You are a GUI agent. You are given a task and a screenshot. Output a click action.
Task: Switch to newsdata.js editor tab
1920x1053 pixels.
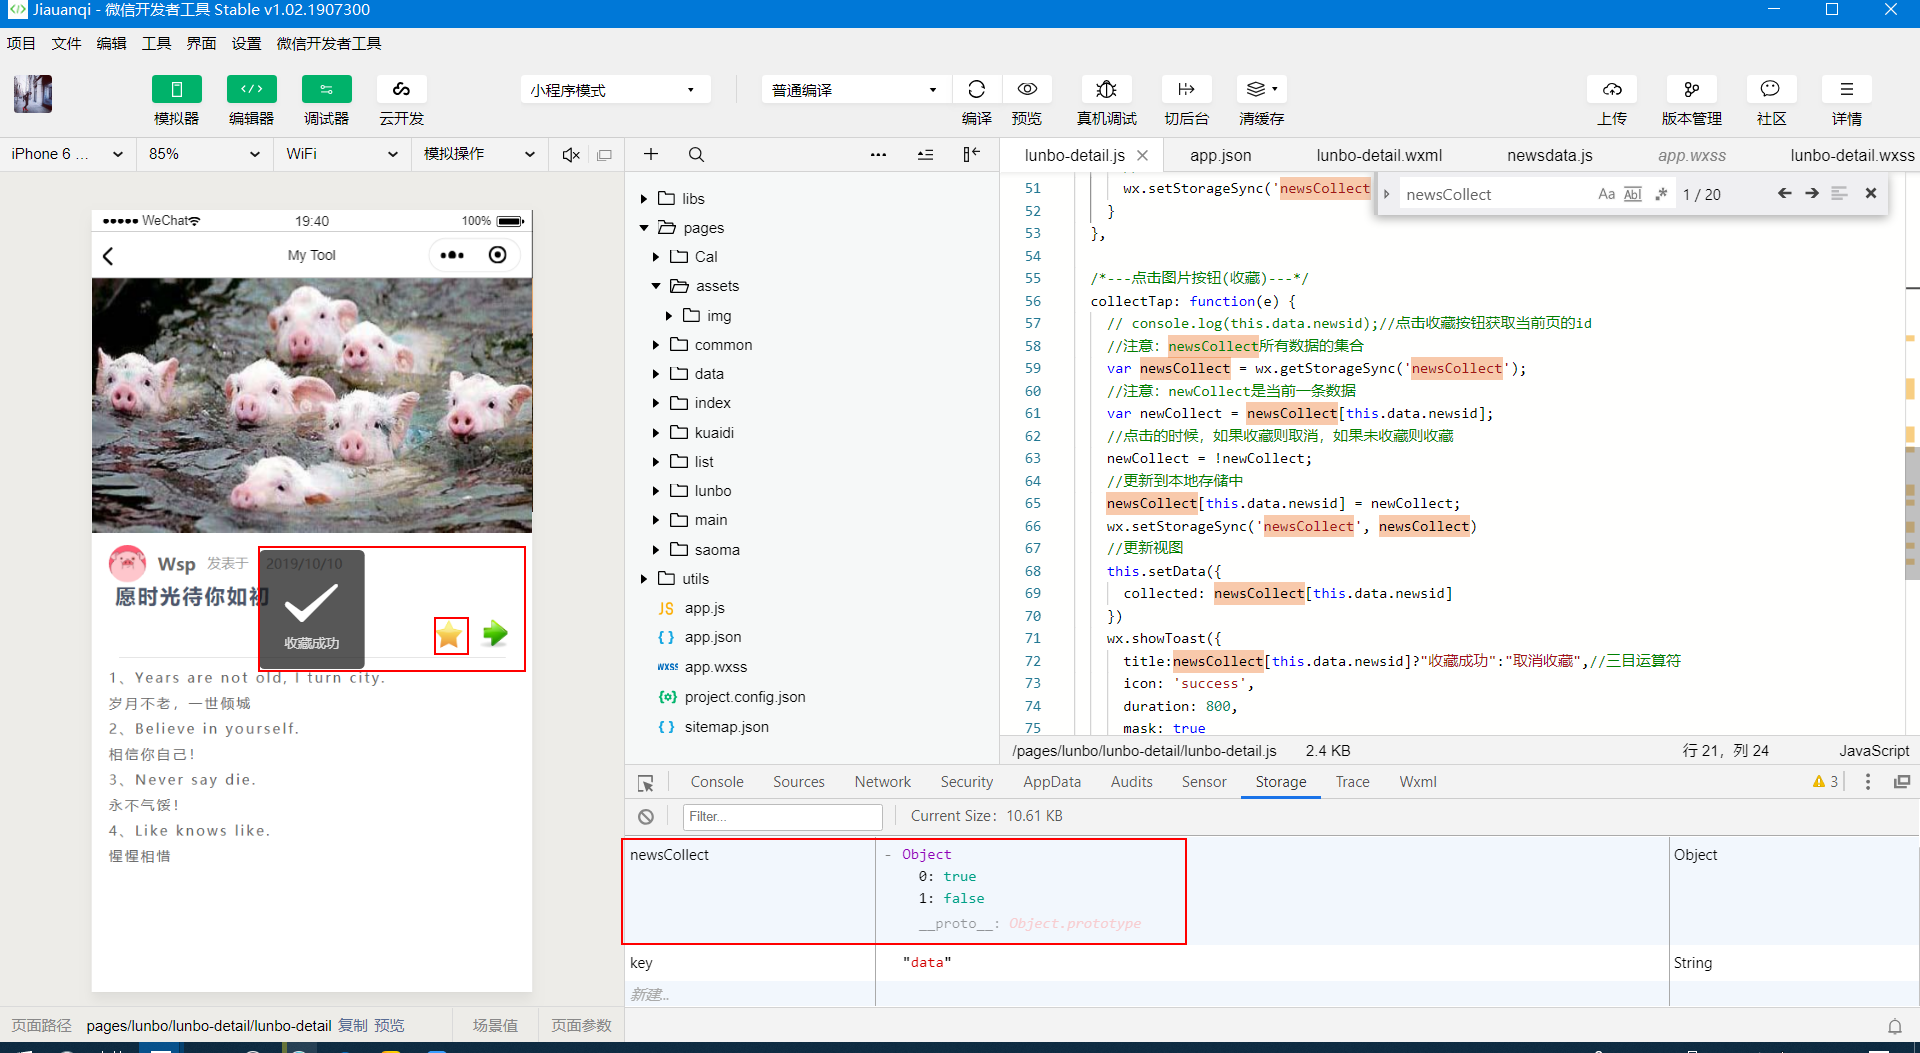pyautogui.click(x=1550, y=155)
